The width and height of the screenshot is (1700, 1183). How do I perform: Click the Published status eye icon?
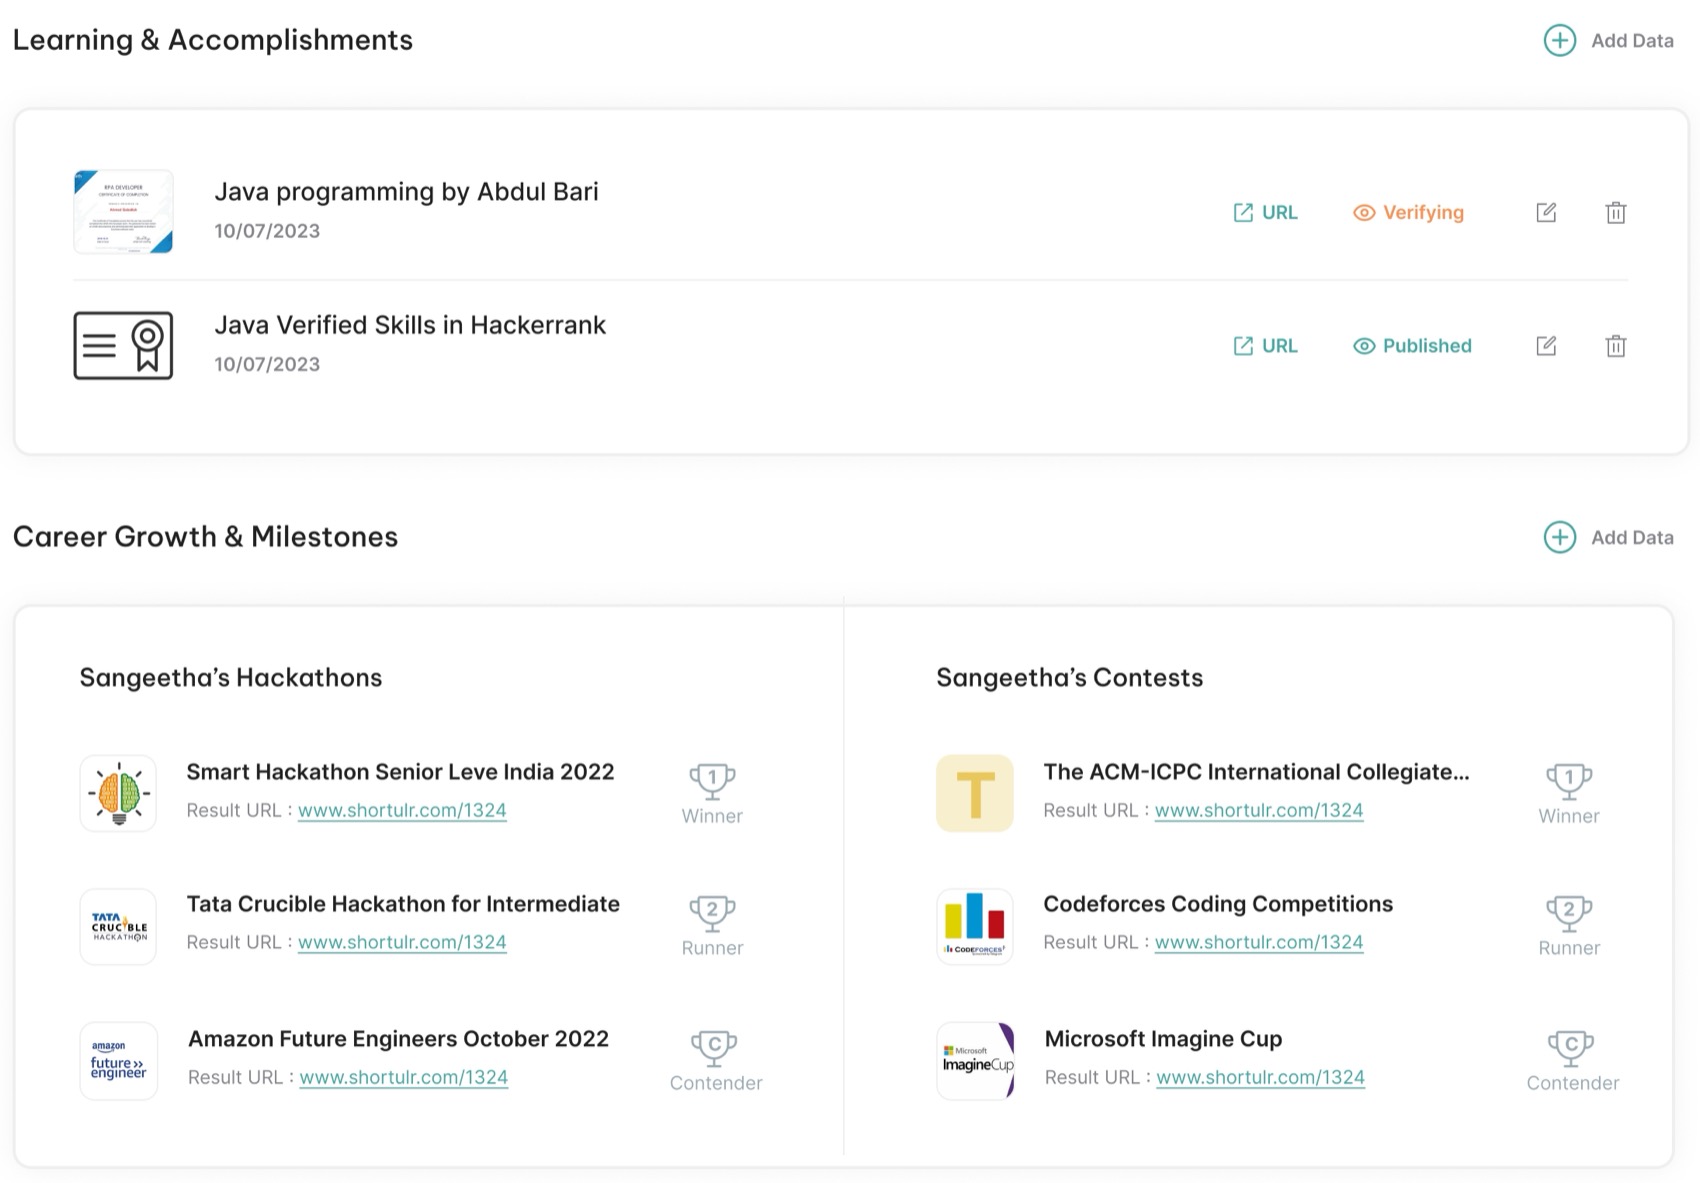pyautogui.click(x=1363, y=346)
